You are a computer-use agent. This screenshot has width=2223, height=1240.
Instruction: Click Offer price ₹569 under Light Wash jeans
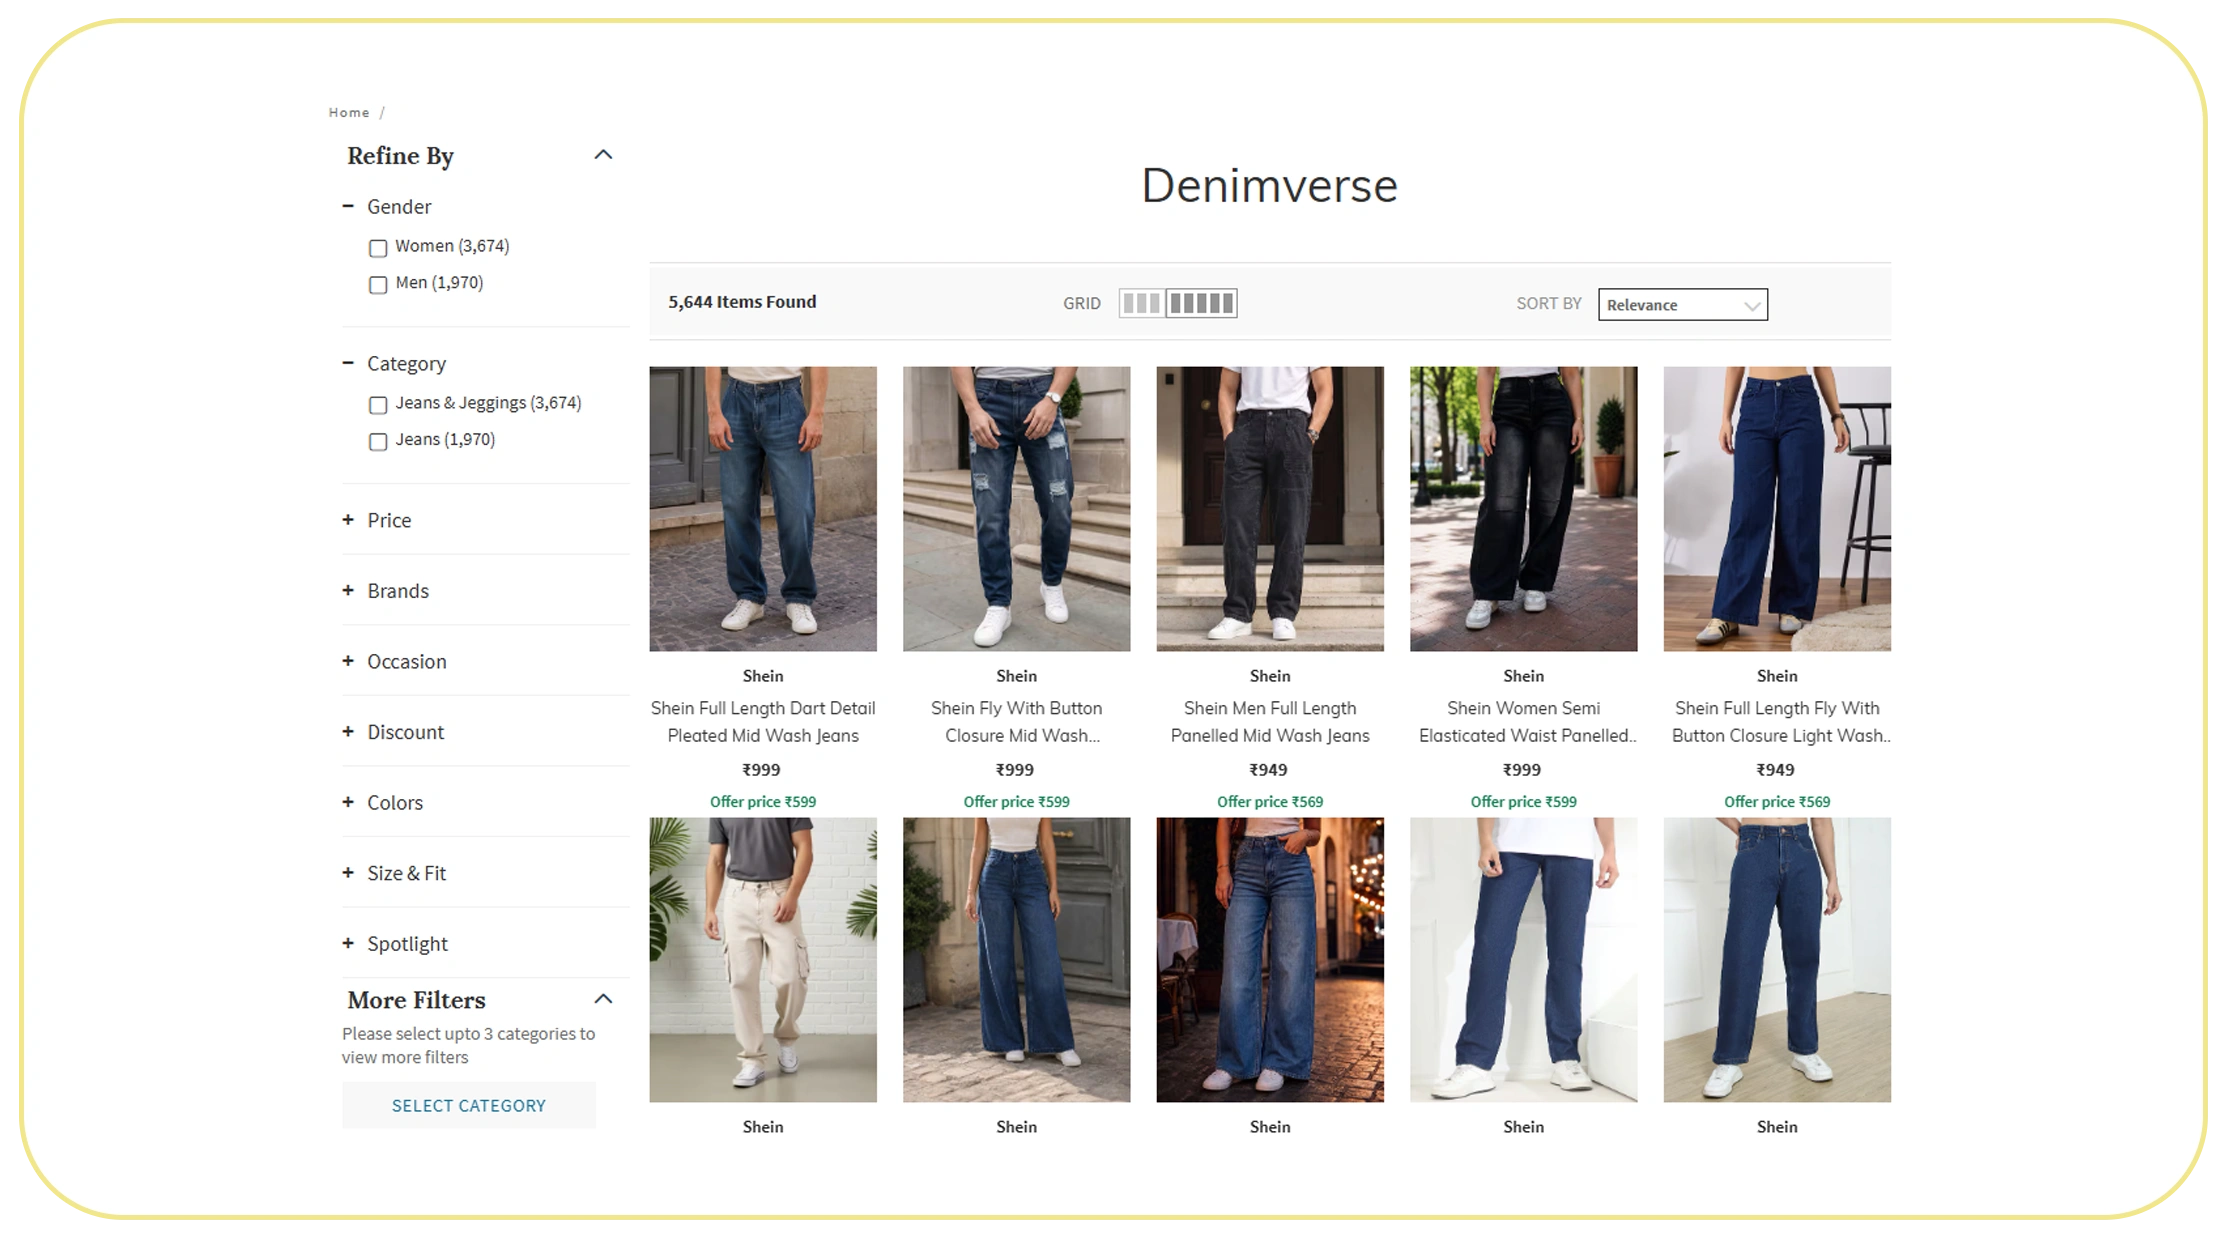1777,801
